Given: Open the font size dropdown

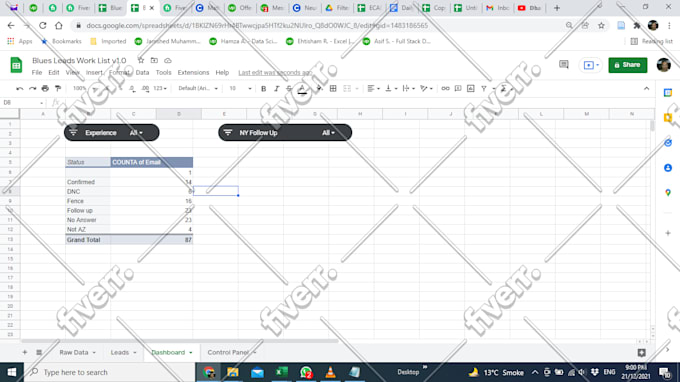Looking at the screenshot, I should coord(240,88).
